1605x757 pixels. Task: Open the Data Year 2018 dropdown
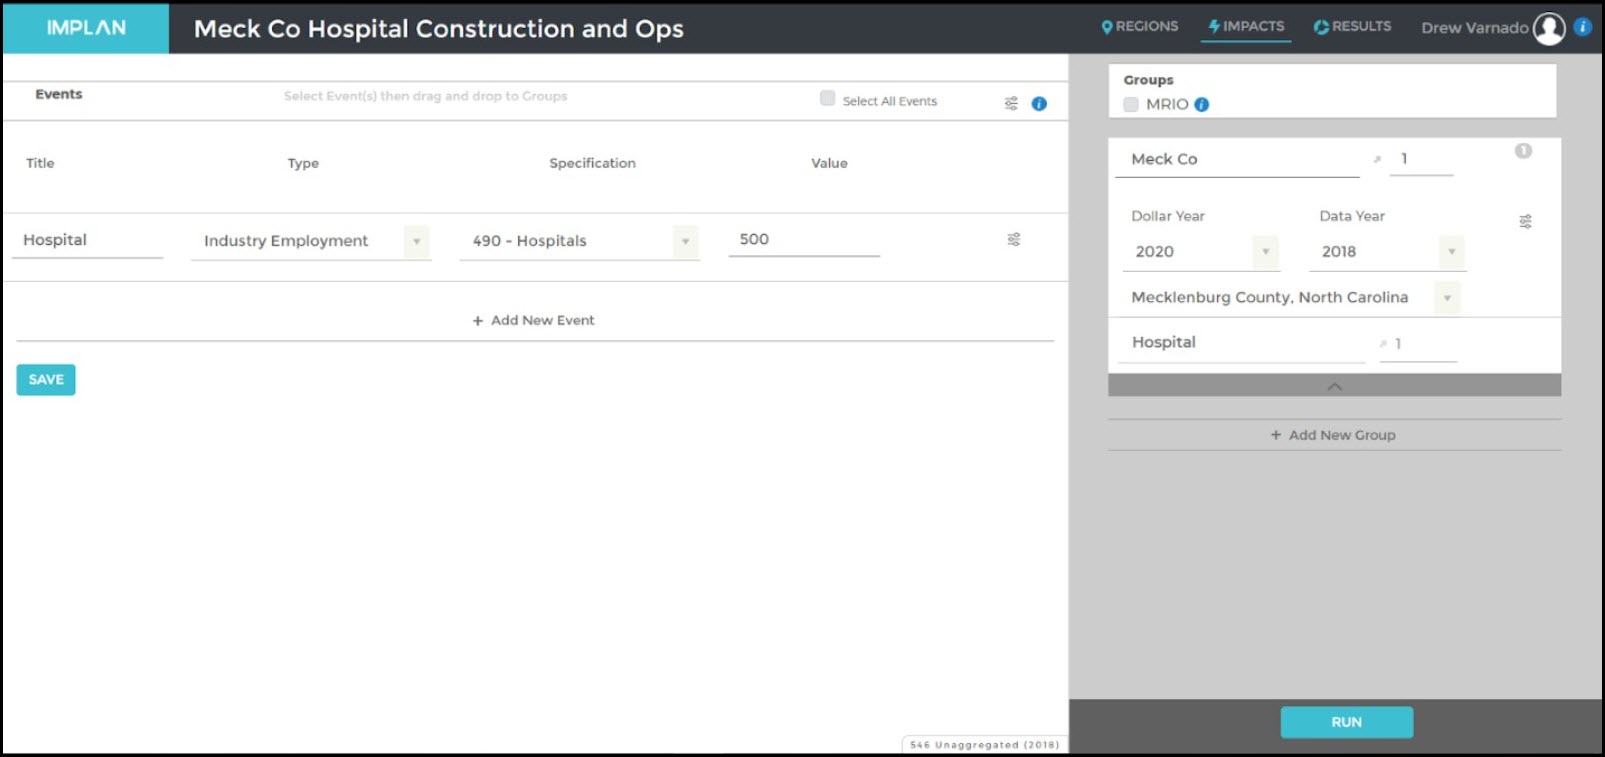tap(1387, 252)
